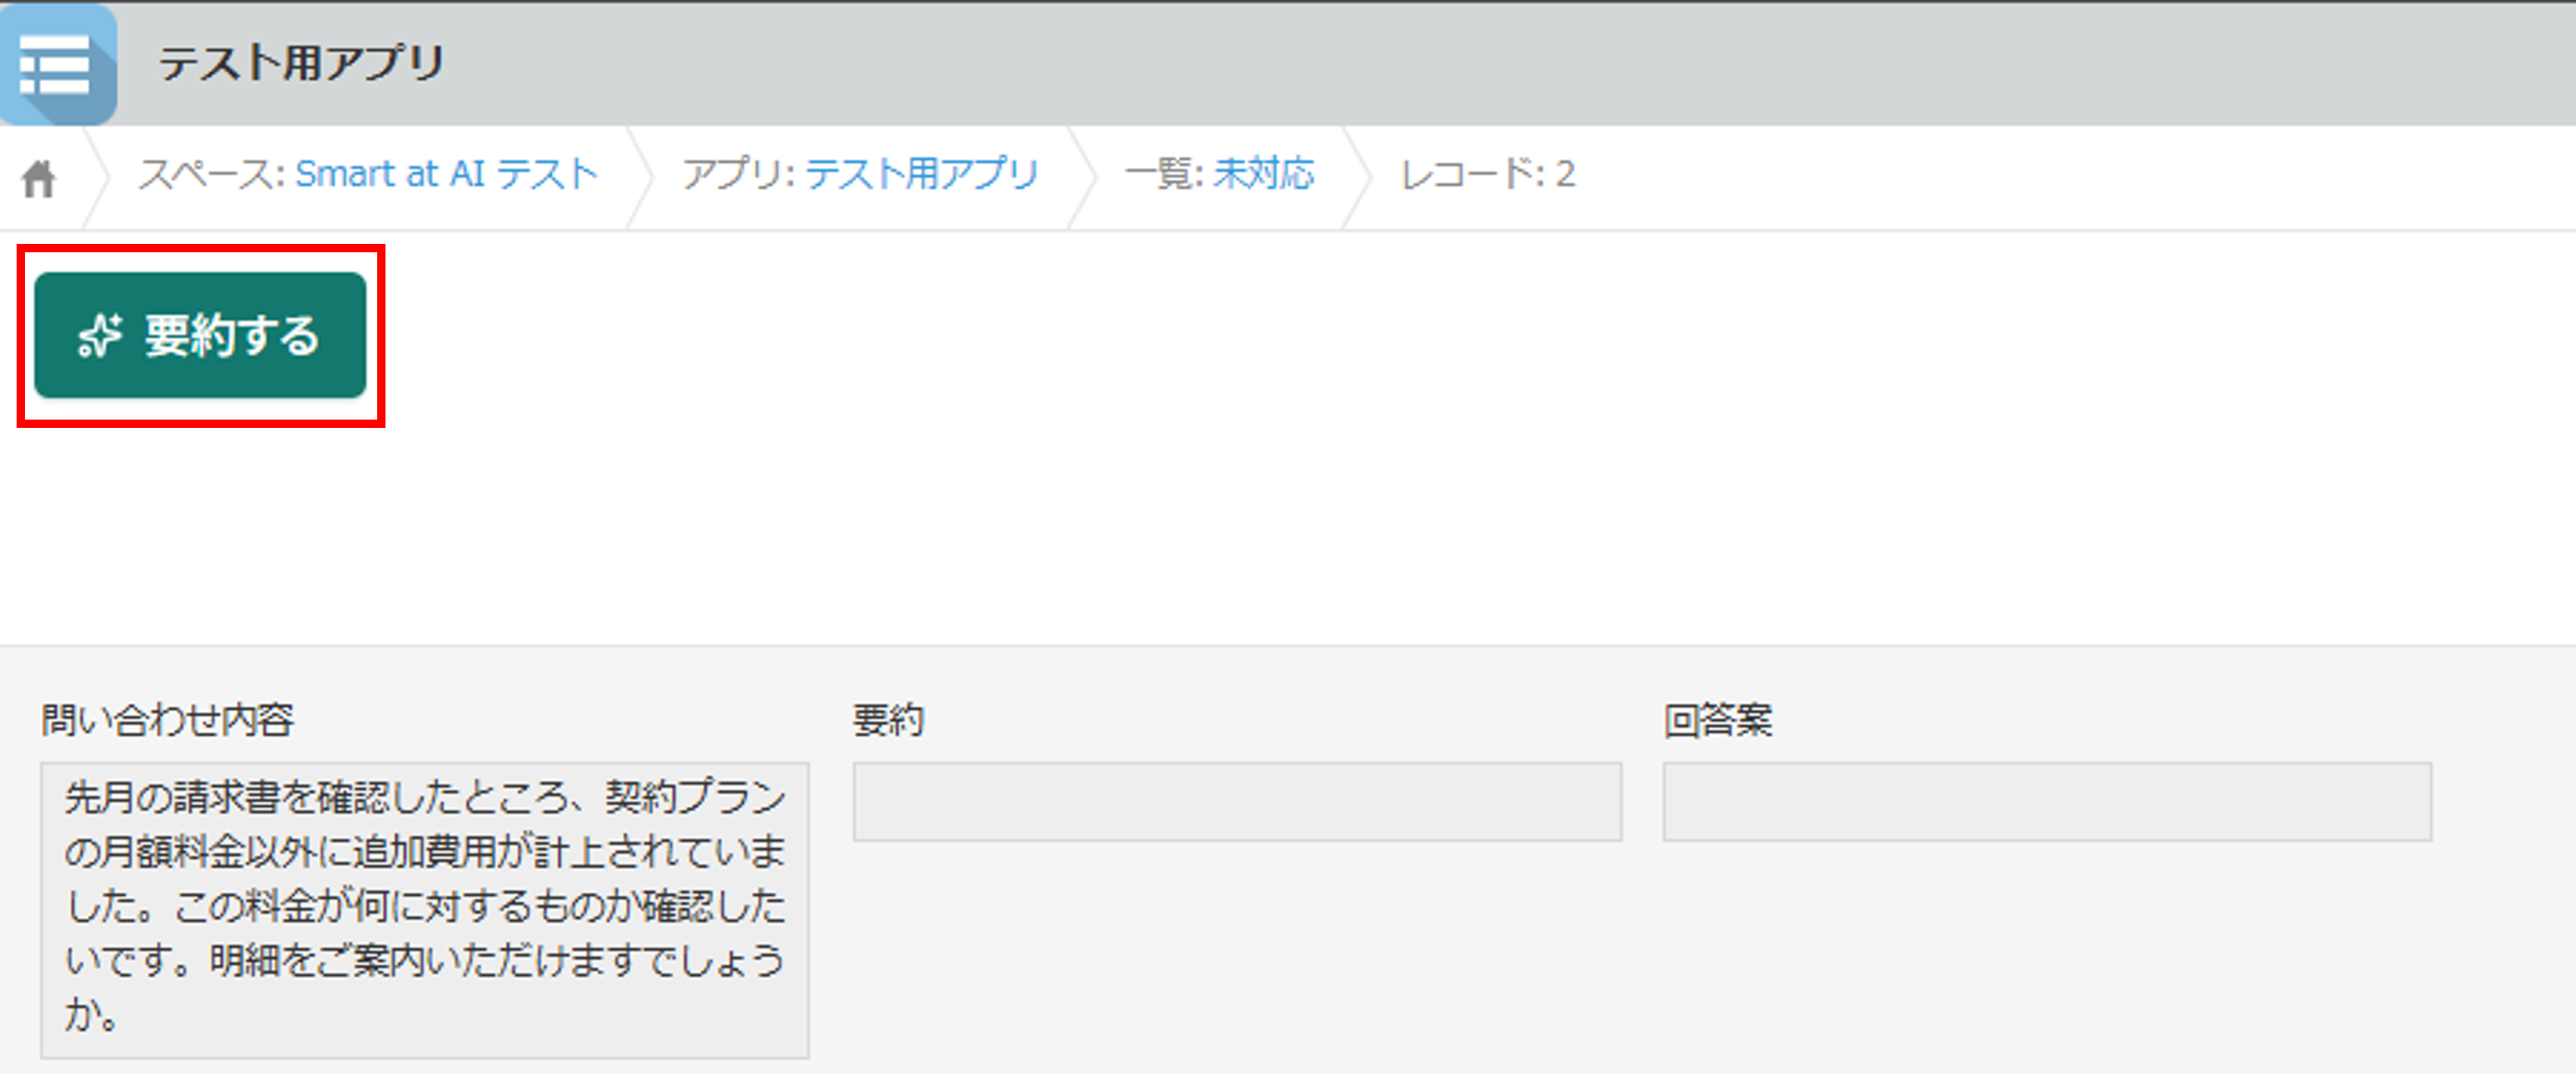This screenshot has width=2576, height=1074.
Task: Click the 要約 field label
Action: coord(888,720)
